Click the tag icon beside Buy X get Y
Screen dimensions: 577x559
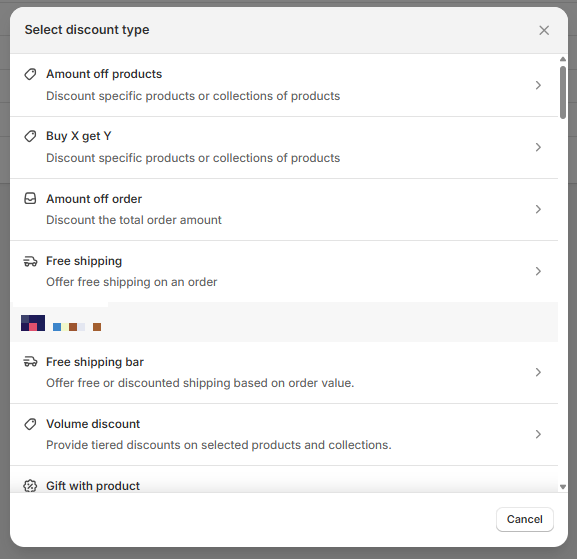click(30, 136)
